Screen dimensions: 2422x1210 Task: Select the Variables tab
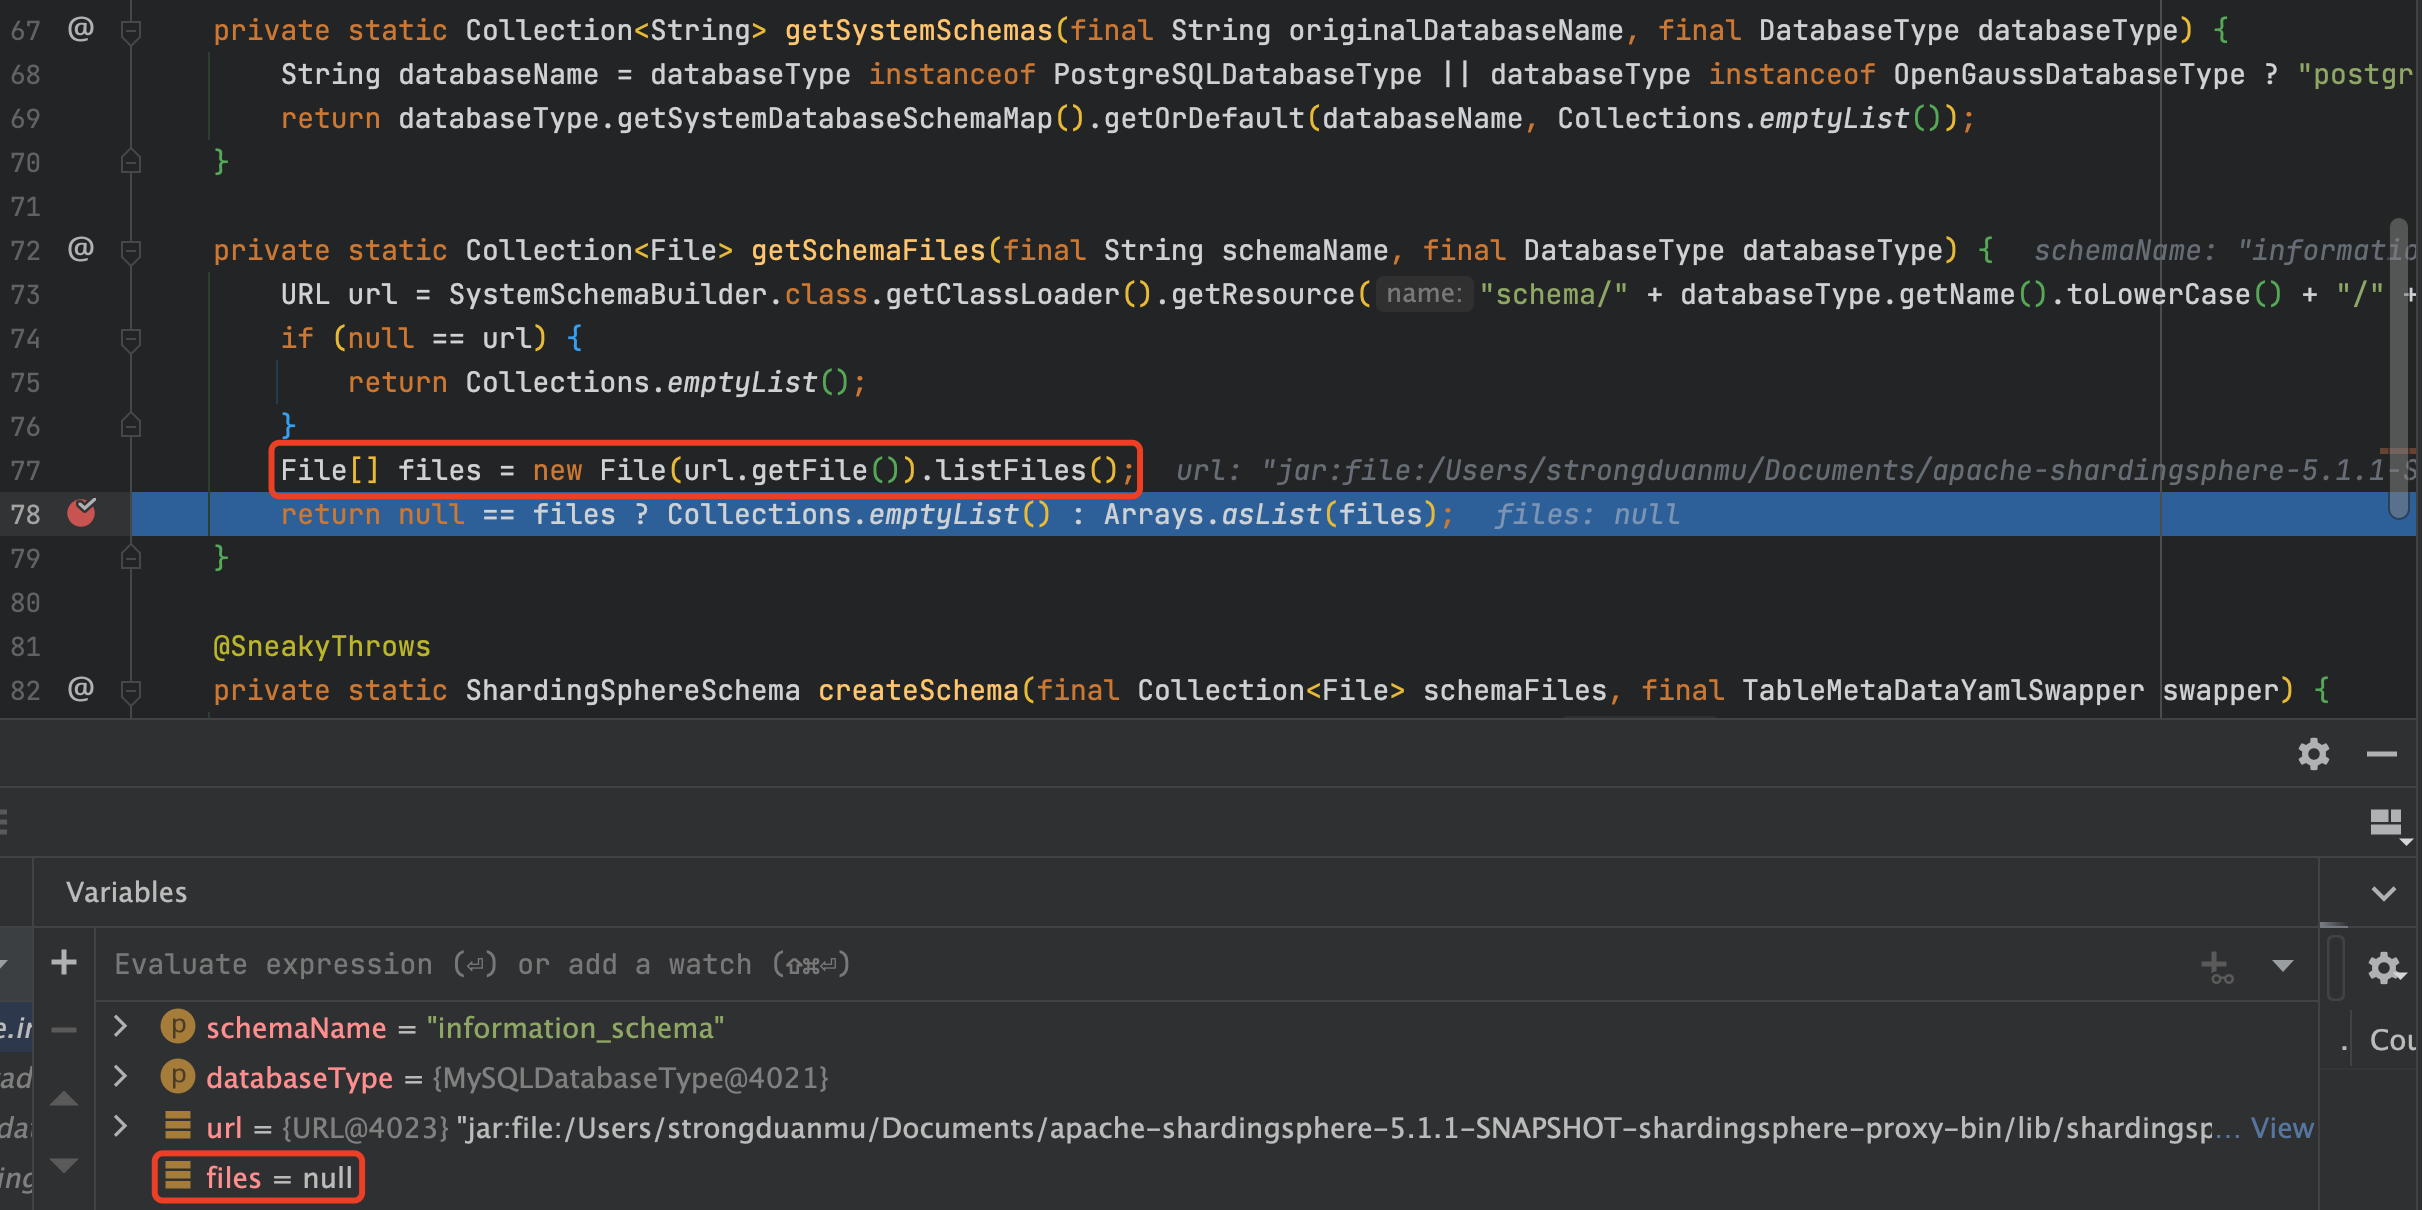126,892
